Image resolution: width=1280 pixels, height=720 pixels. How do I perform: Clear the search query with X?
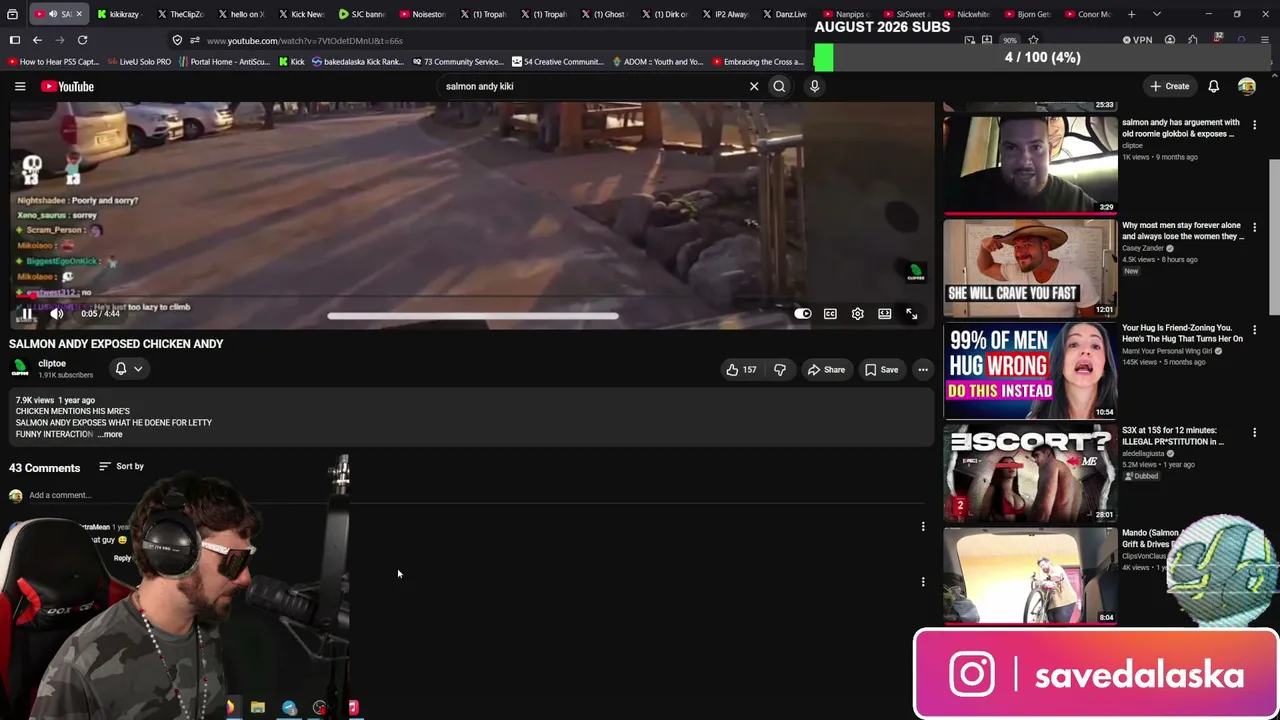point(754,86)
